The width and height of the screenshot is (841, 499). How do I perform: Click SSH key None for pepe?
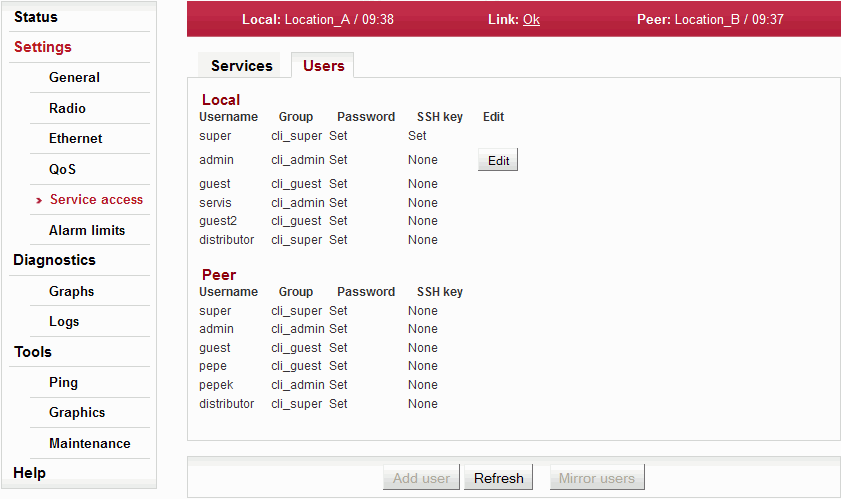pyautogui.click(x=423, y=366)
